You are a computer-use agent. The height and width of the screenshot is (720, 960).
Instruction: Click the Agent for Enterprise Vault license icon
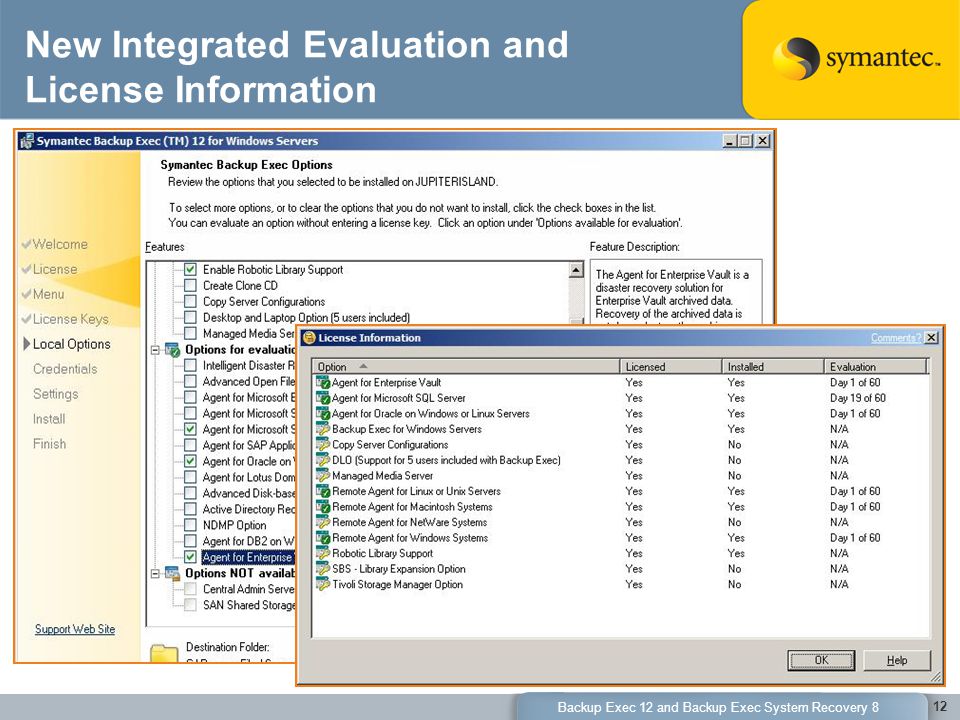click(x=323, y=382)
